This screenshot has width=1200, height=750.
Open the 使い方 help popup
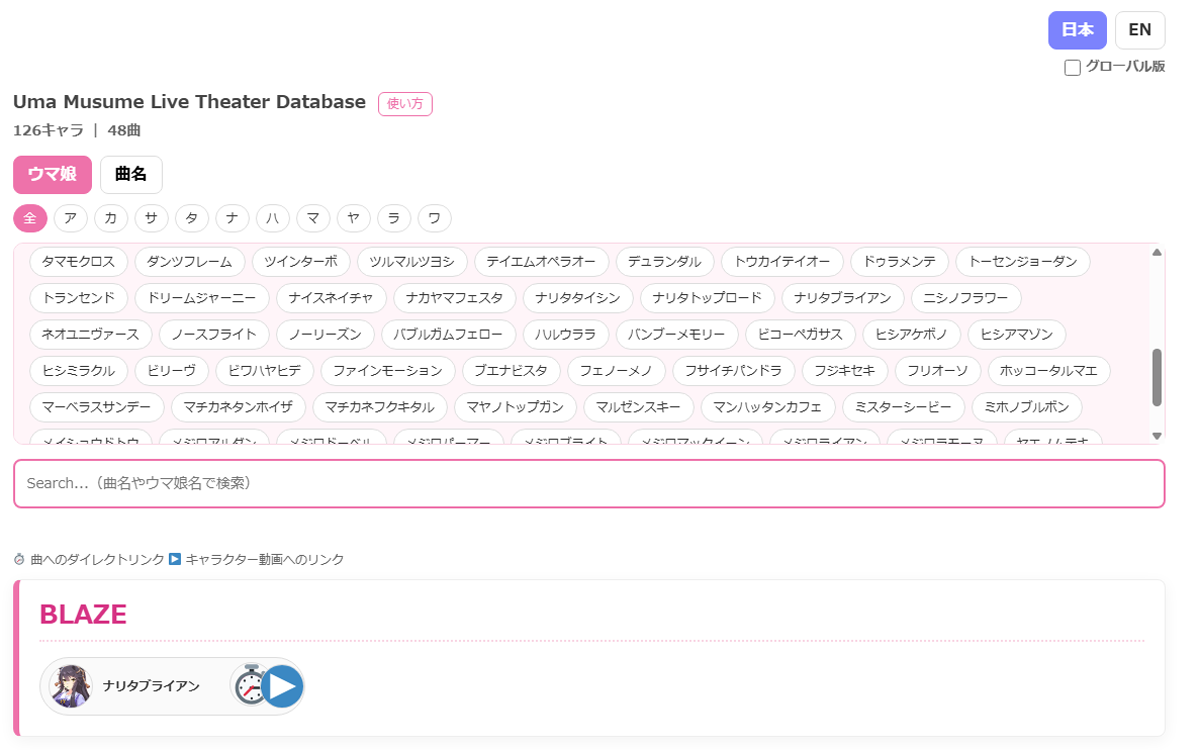point(405,103)
